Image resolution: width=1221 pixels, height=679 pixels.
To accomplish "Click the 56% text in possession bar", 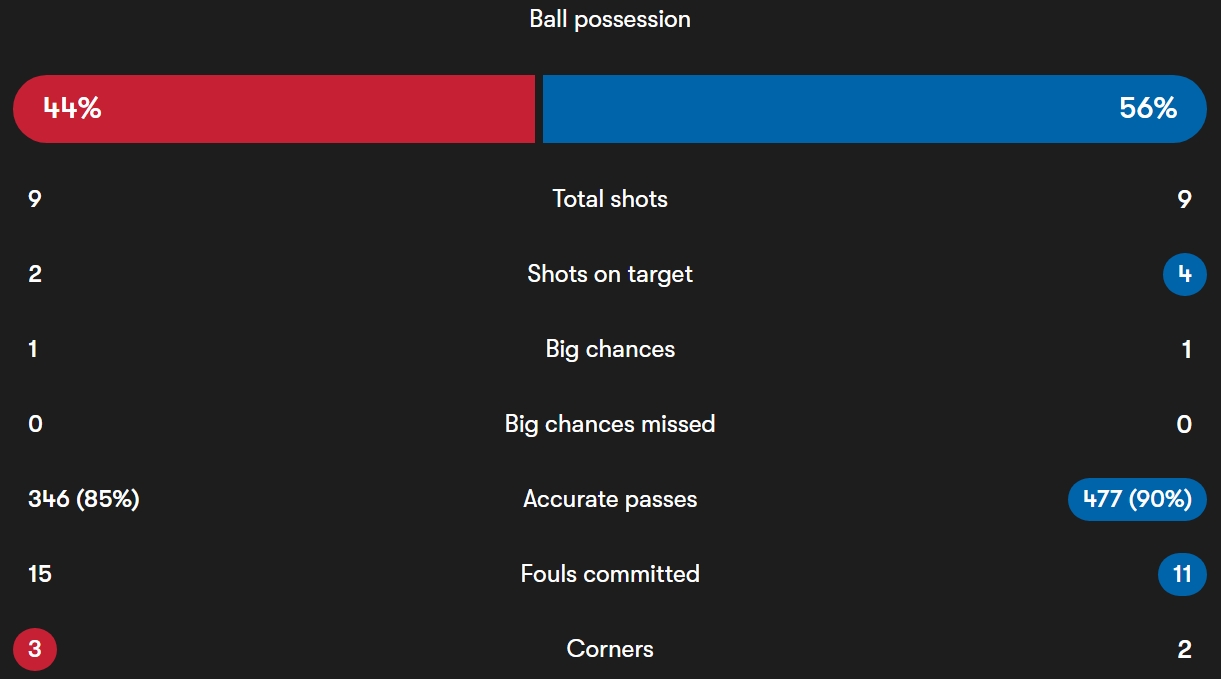I will tap(1148, 109).
